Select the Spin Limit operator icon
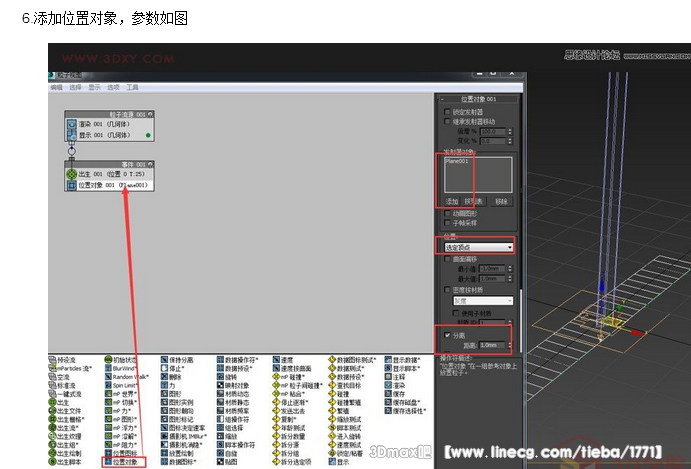 pos(108,385)
